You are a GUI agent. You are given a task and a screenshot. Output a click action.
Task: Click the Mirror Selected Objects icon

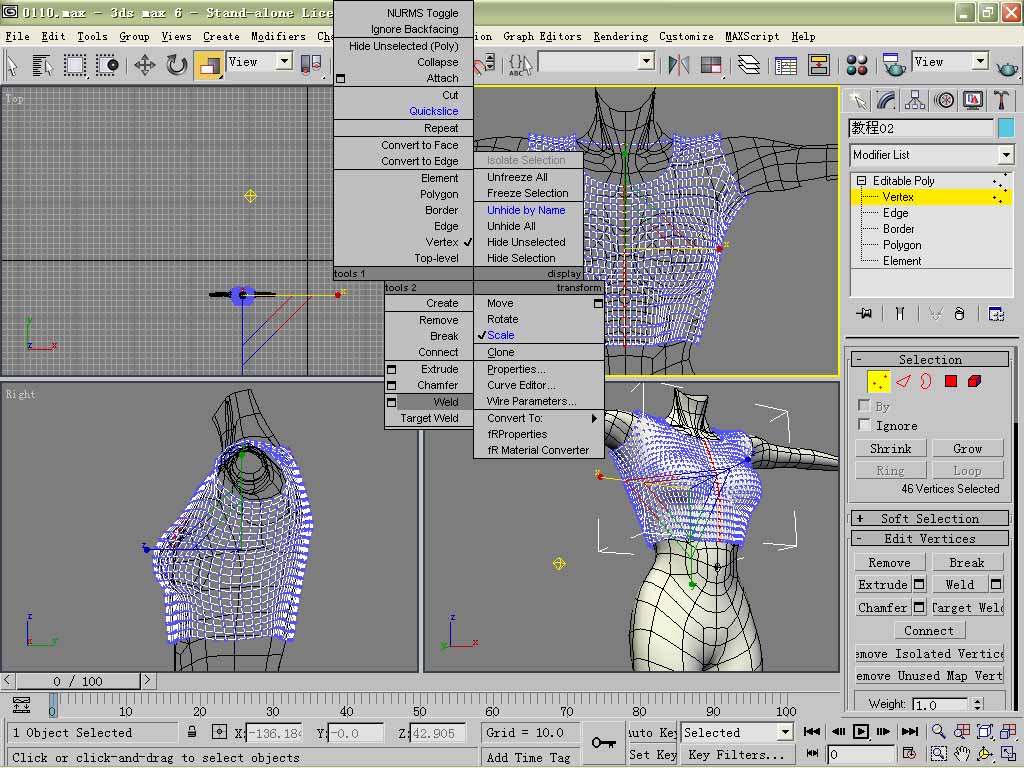coord(679,65)
